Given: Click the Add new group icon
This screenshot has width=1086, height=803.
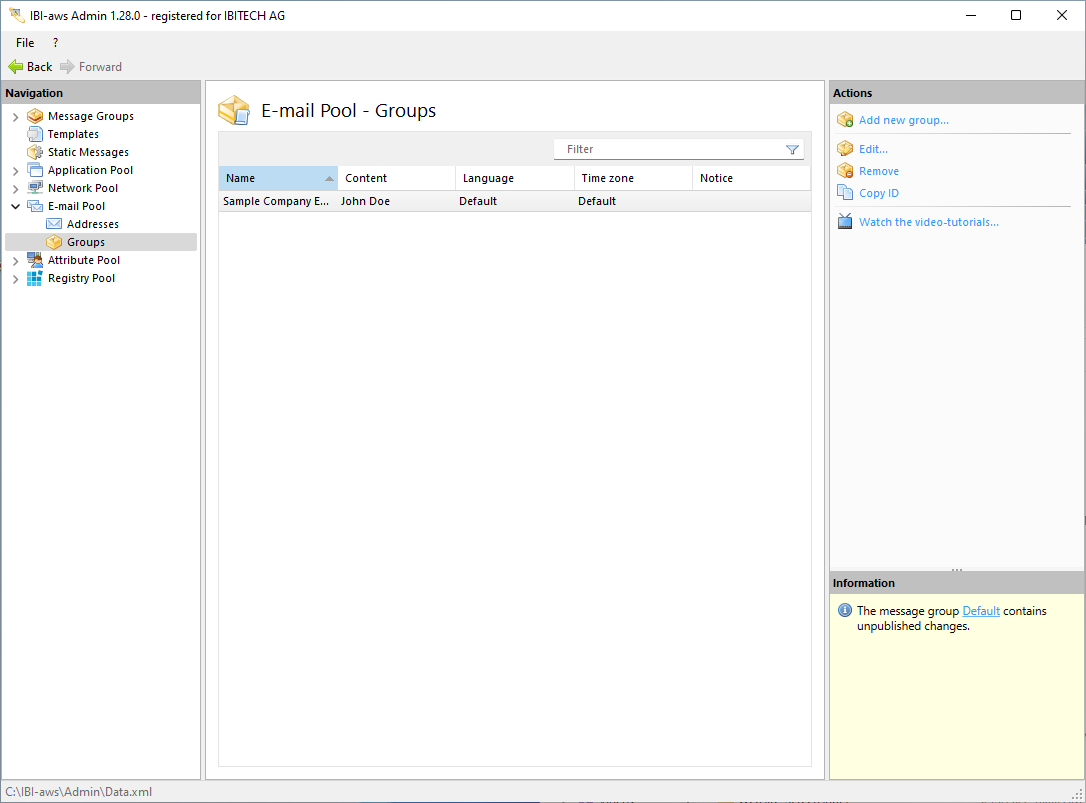Looking at the screenshot, I should (845, 120).
